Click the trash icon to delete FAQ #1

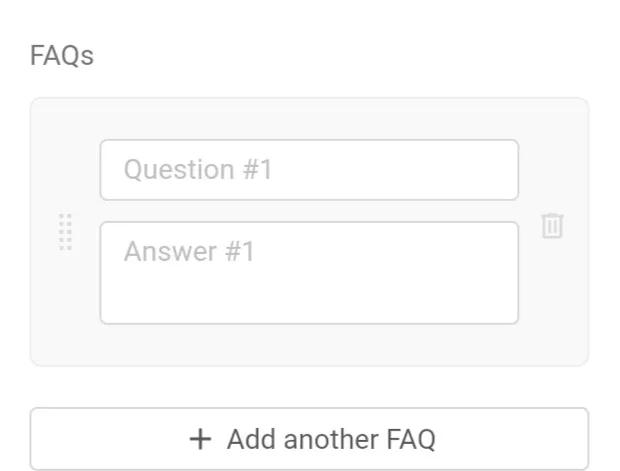[x=552, y=226]
